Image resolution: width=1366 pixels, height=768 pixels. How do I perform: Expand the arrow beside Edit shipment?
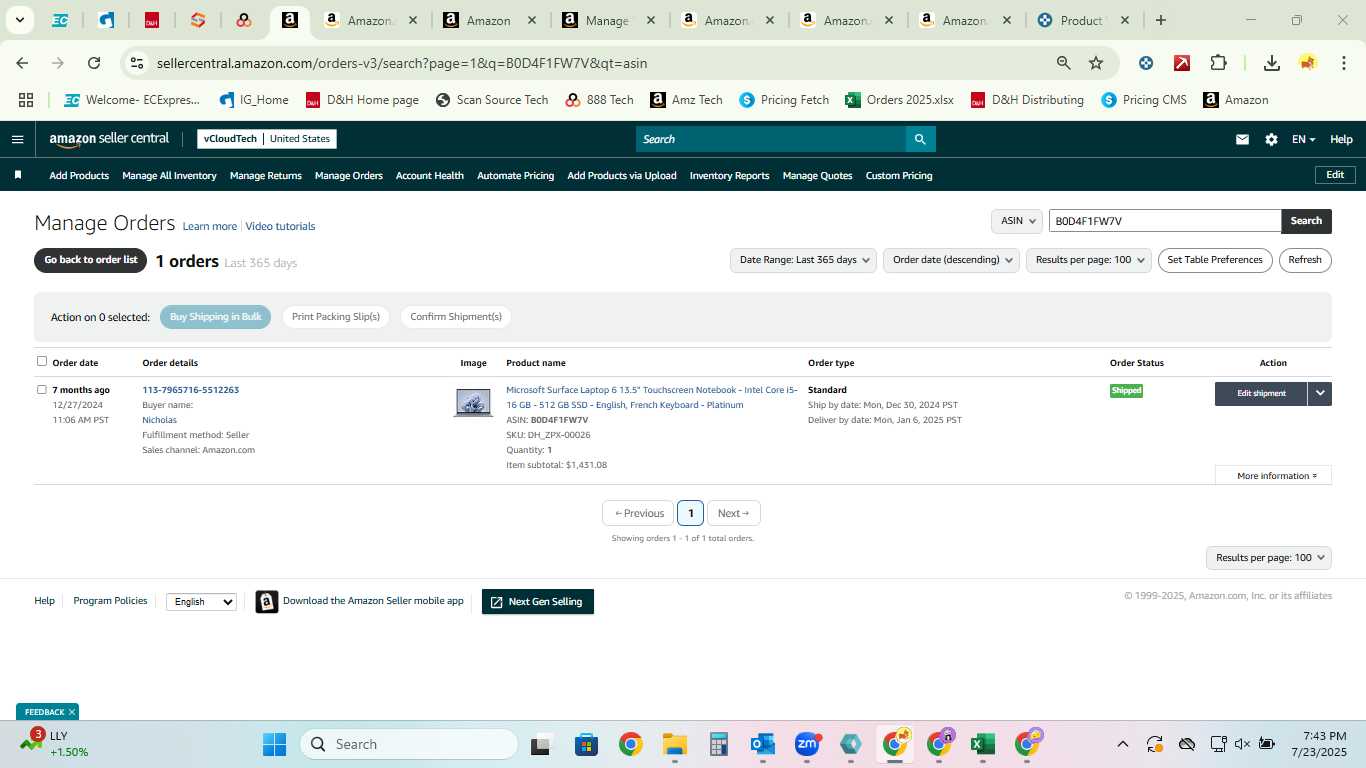click(x=1320, y=393)
